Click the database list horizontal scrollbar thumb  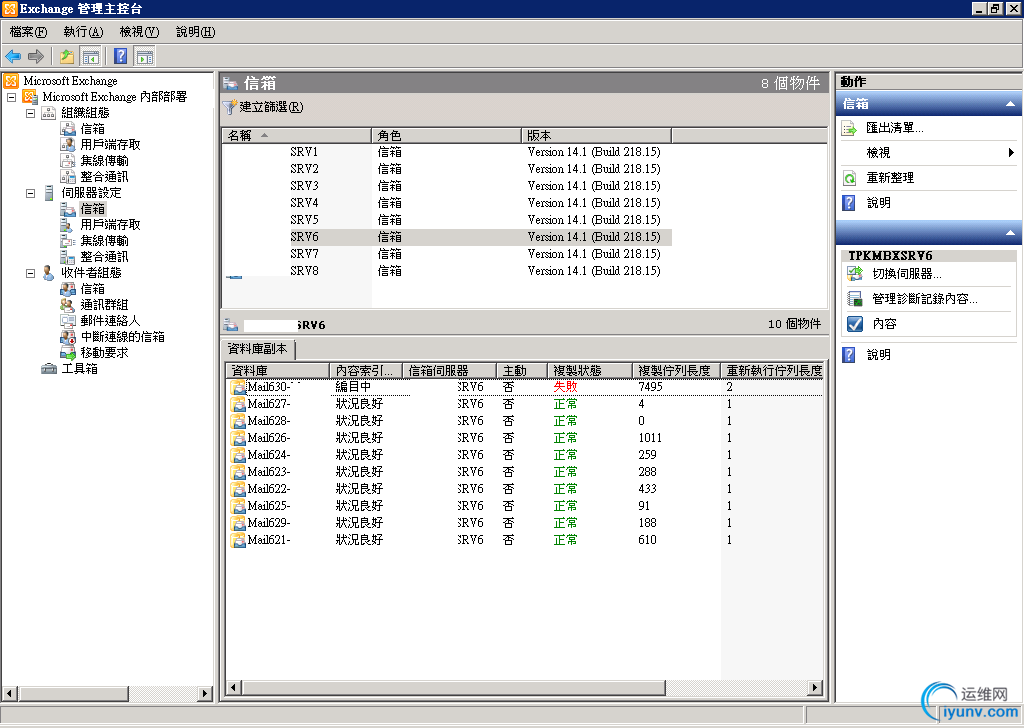[x=453, y=688]
